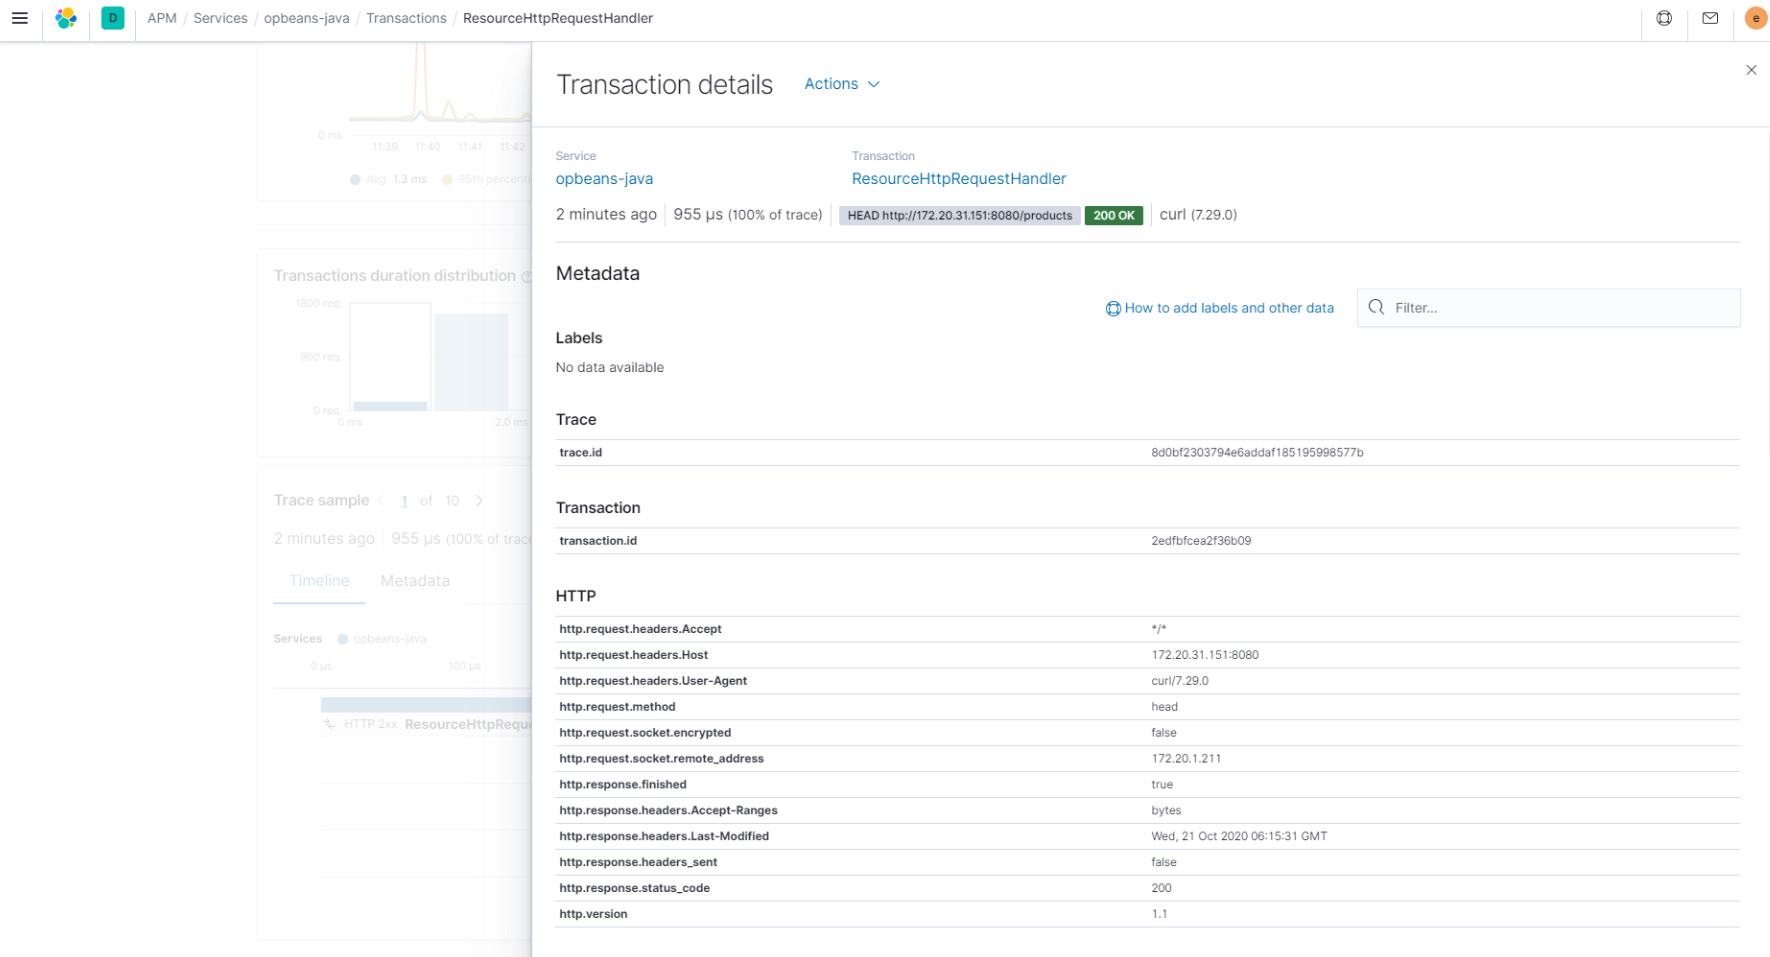The image size is (1770, 957).
Task: Expand the Actions dropdown
Action: (842, 84)
